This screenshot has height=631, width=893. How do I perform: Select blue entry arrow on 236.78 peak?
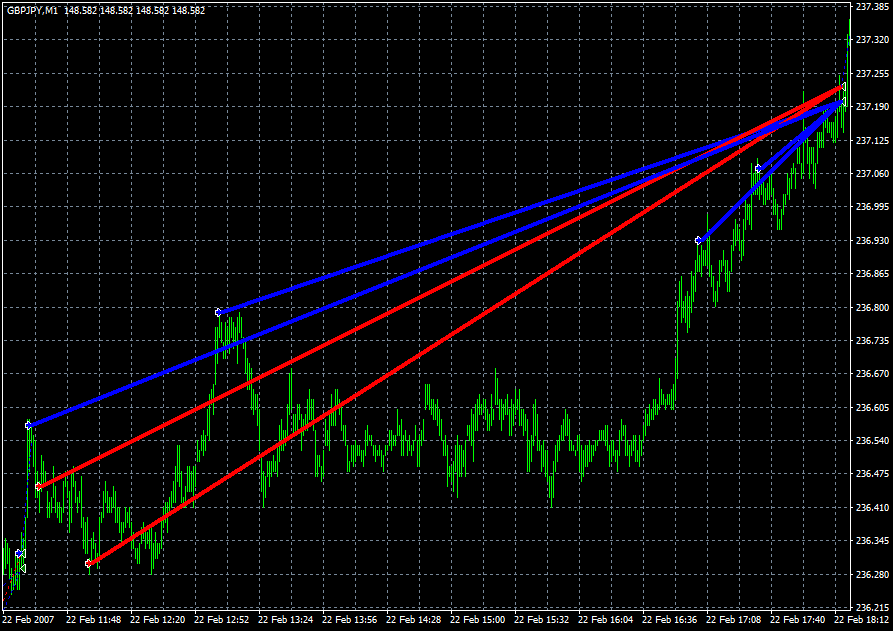coord(218,312)
